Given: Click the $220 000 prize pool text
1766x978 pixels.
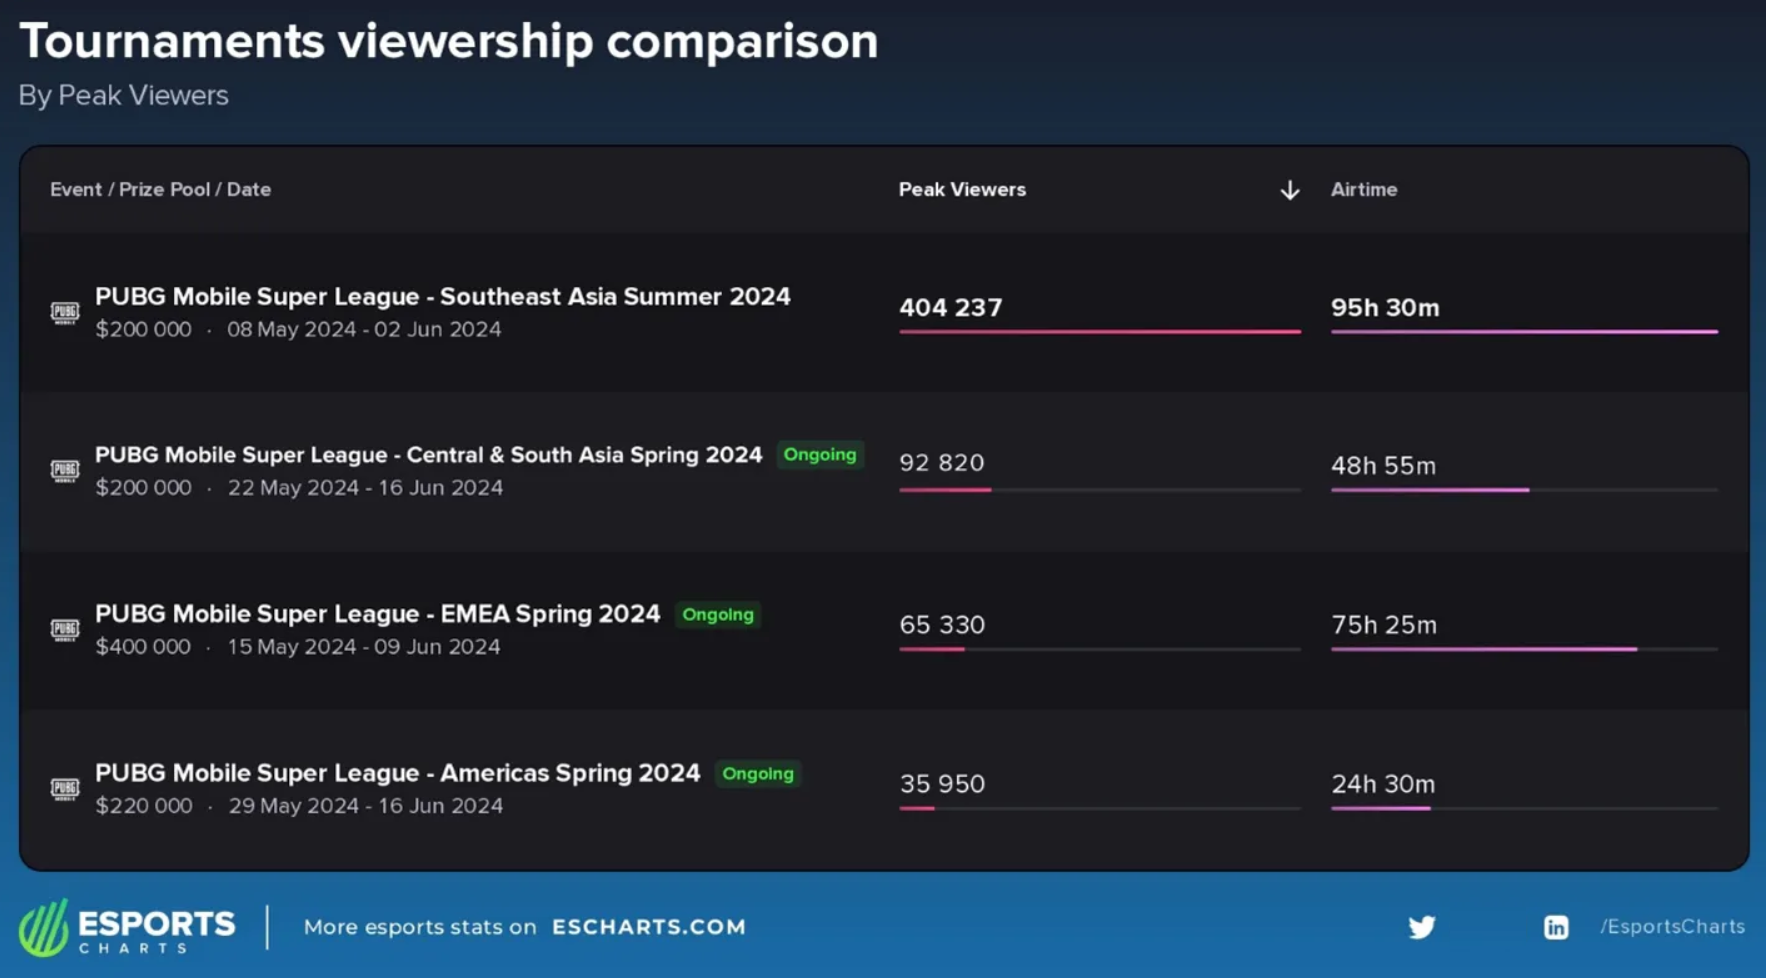Looking at the screenshot, I should click(x=144, y=806).
